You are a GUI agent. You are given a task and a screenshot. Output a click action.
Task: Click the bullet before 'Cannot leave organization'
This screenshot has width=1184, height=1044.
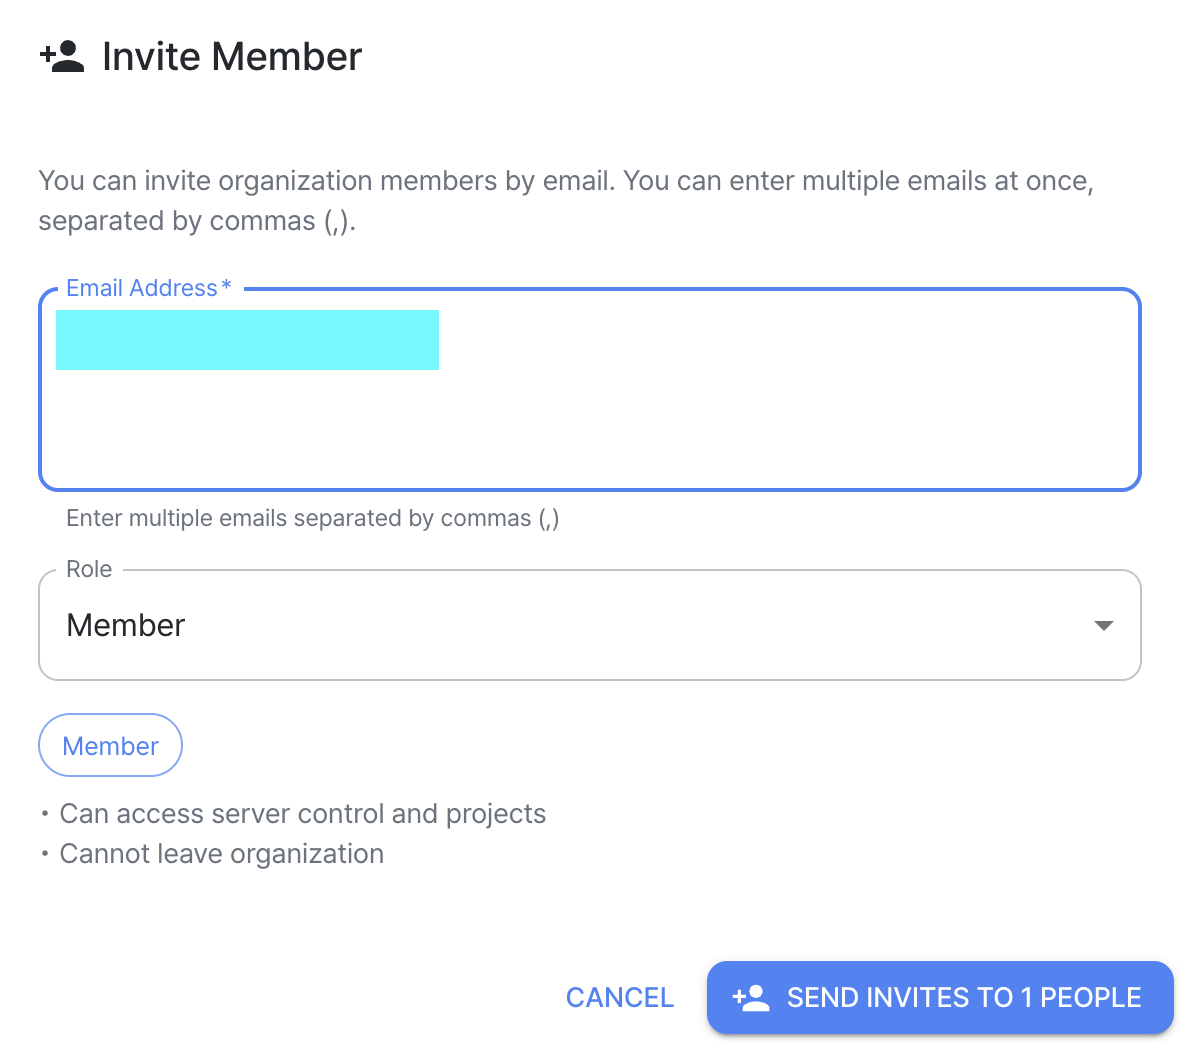click(x=45, y=854)
